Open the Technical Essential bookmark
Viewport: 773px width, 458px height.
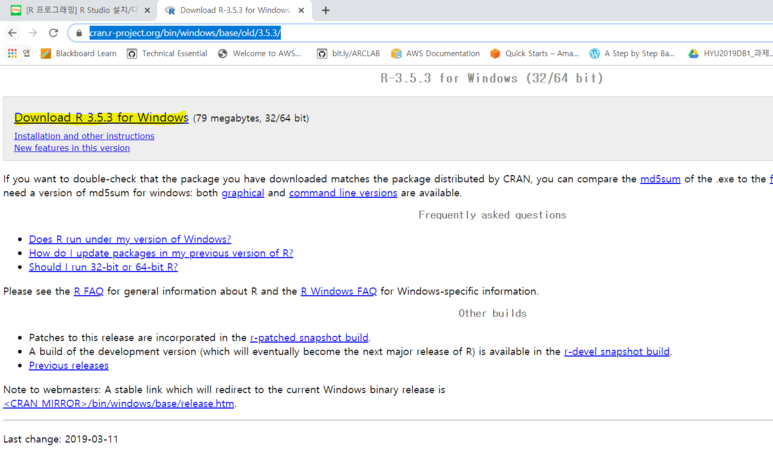point(167,53)
